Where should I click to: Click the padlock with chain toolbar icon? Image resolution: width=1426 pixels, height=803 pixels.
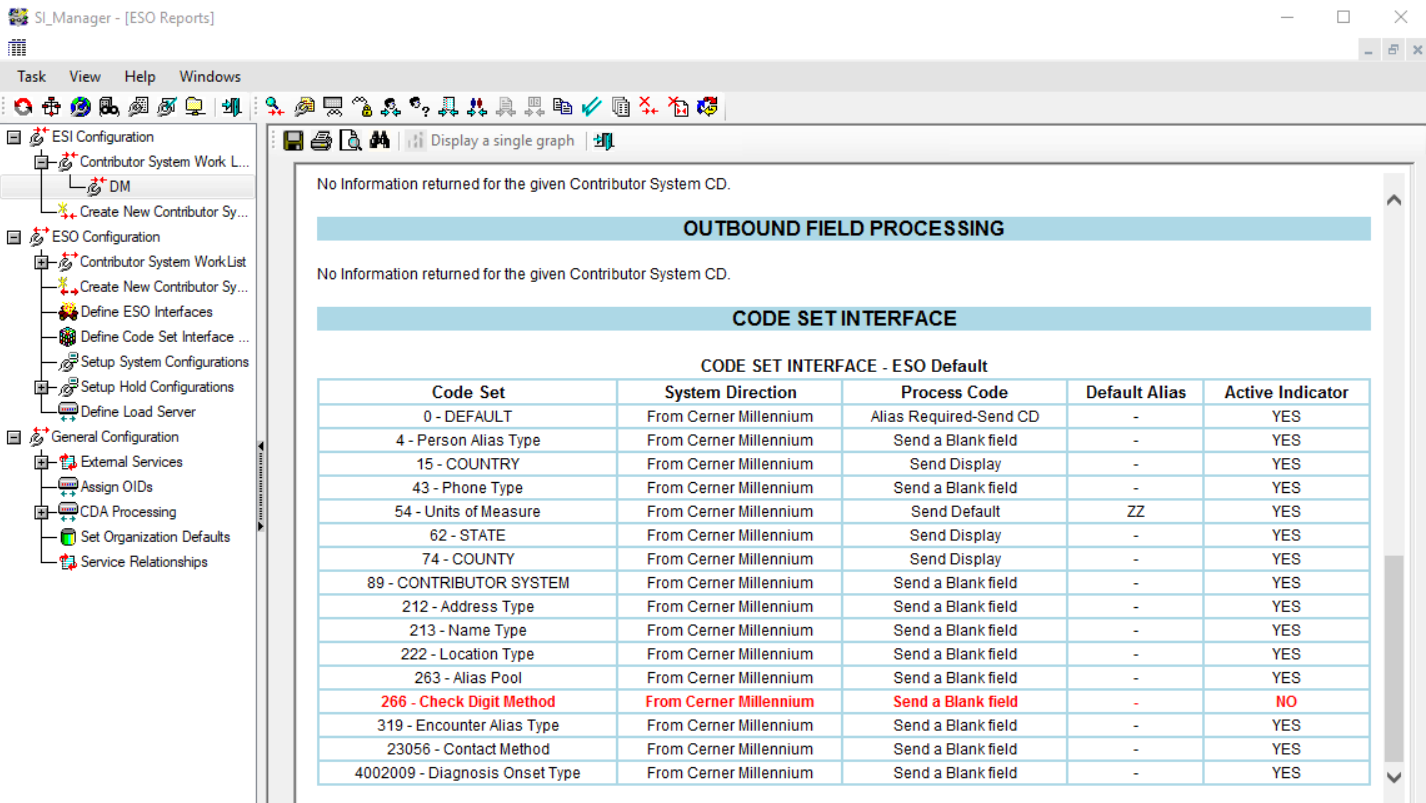[x=362, y=107]
